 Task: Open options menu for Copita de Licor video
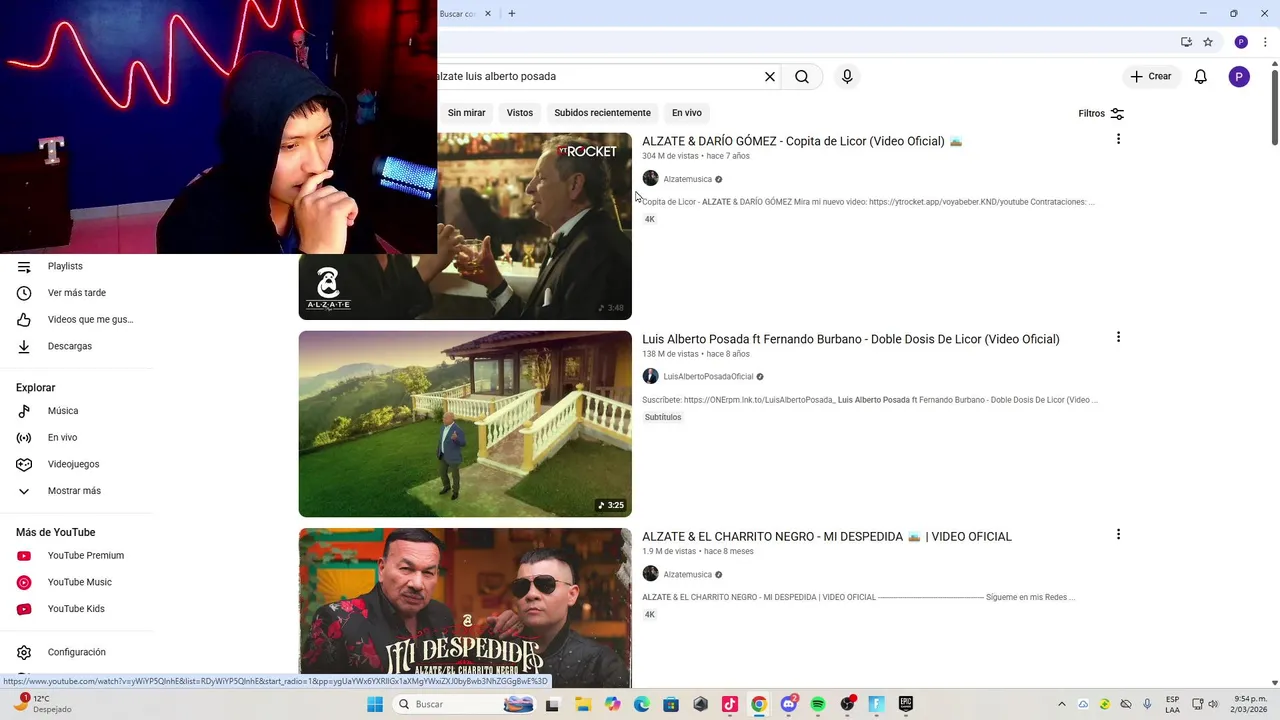(1118, 139)
